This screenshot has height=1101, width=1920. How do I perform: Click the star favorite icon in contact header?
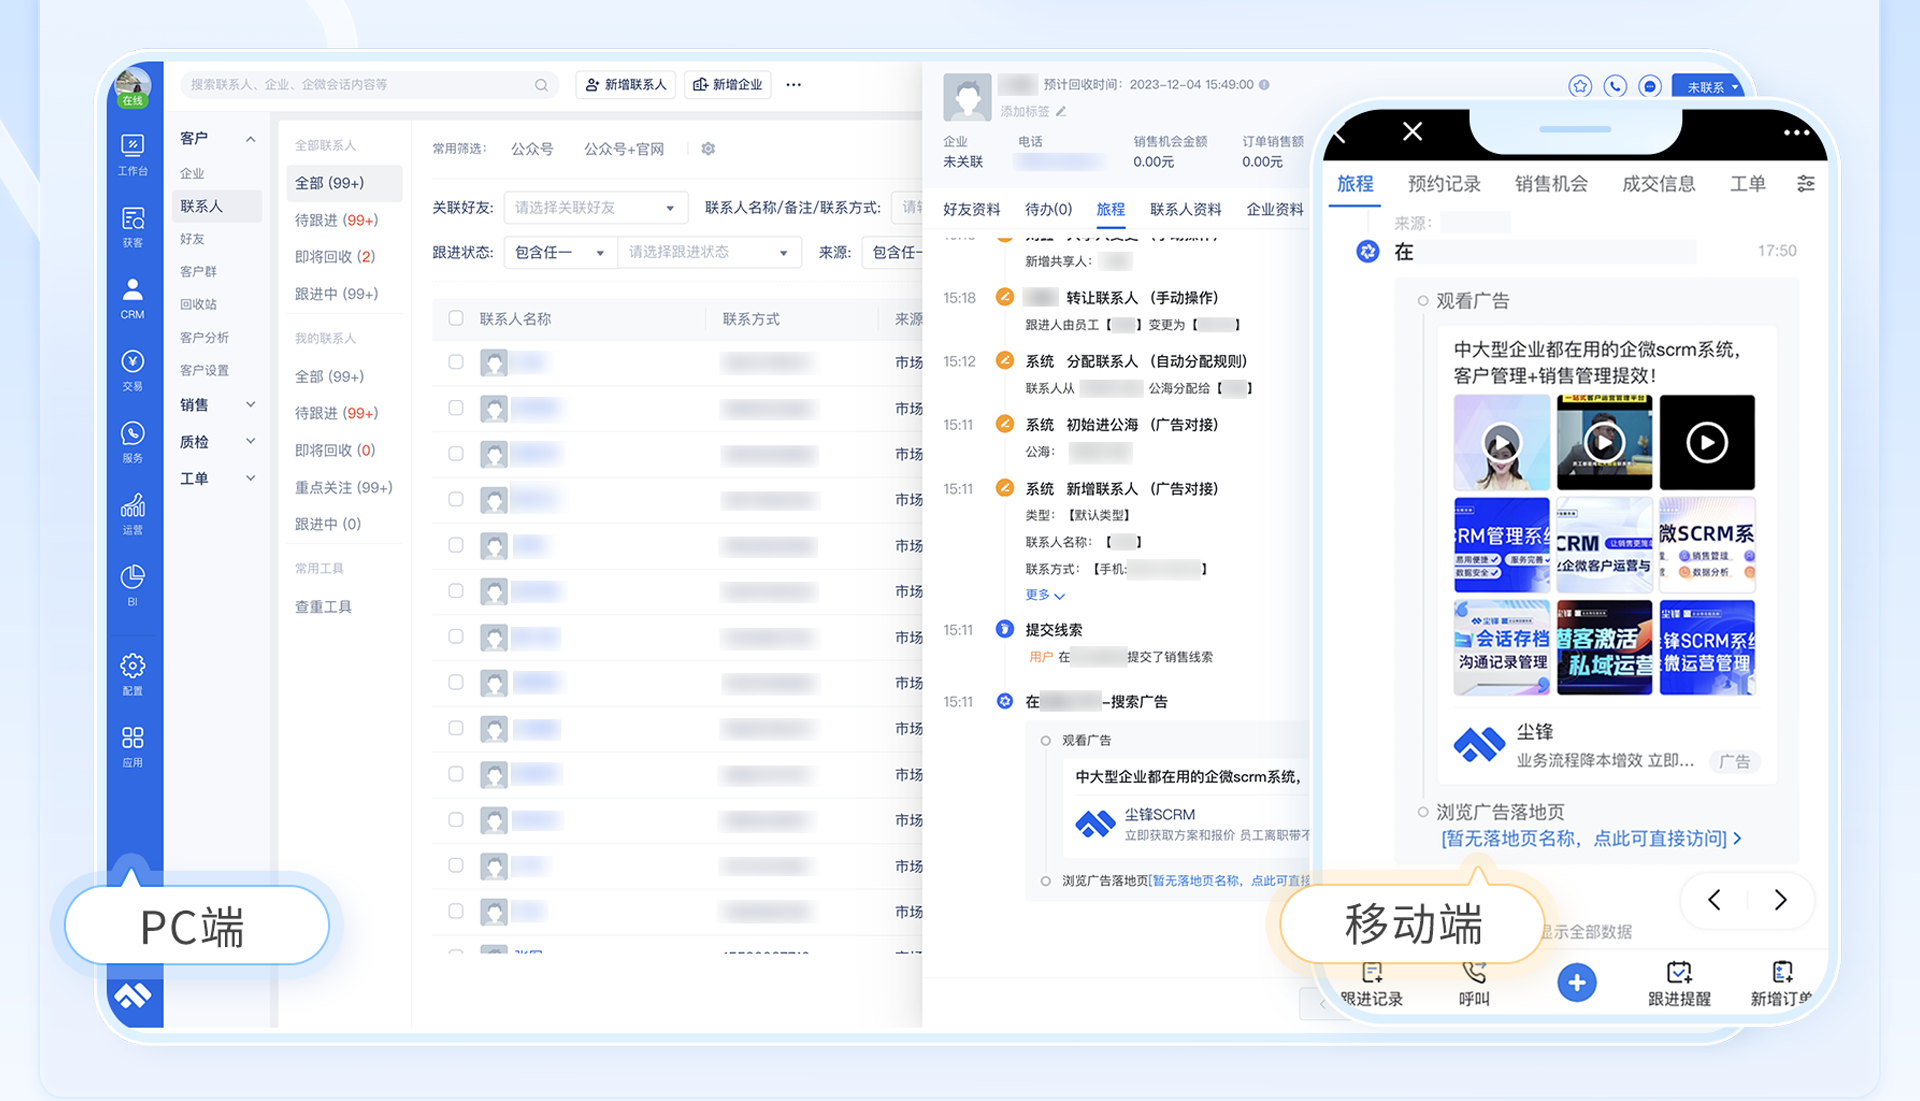coord(1579,86)
